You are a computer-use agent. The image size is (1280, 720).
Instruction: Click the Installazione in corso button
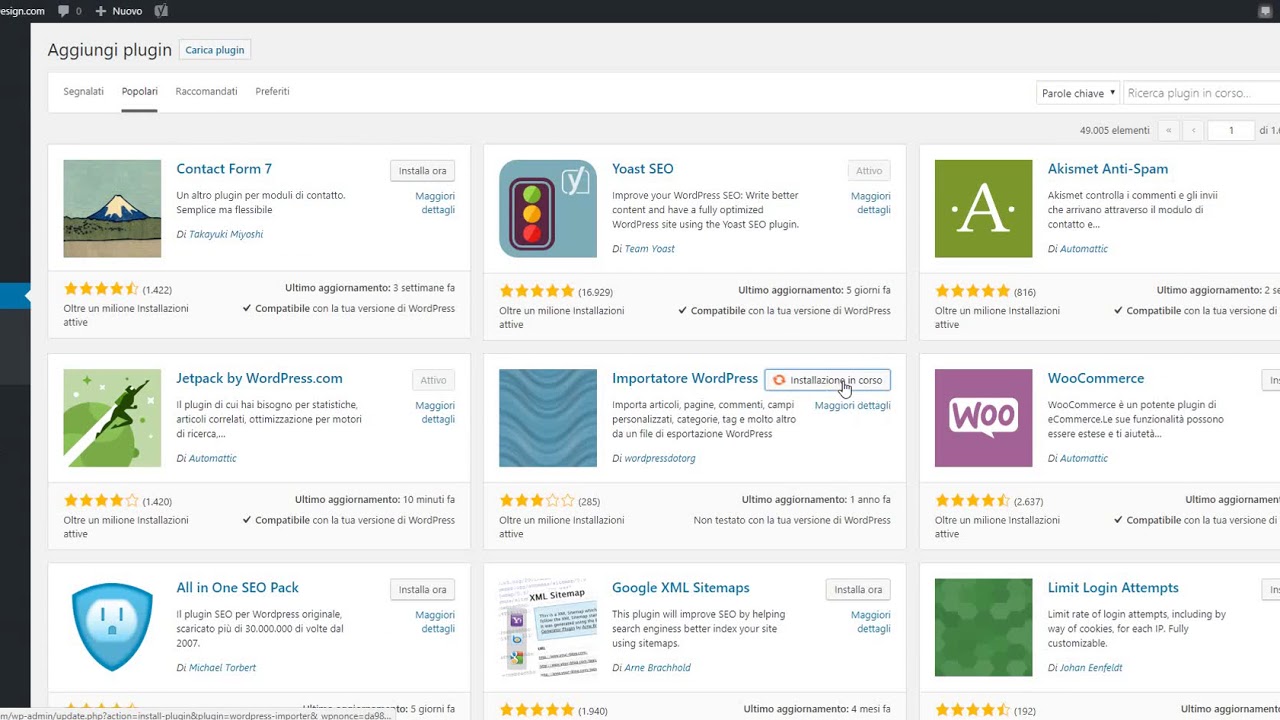pyautogui.click(x=827, y=380)
